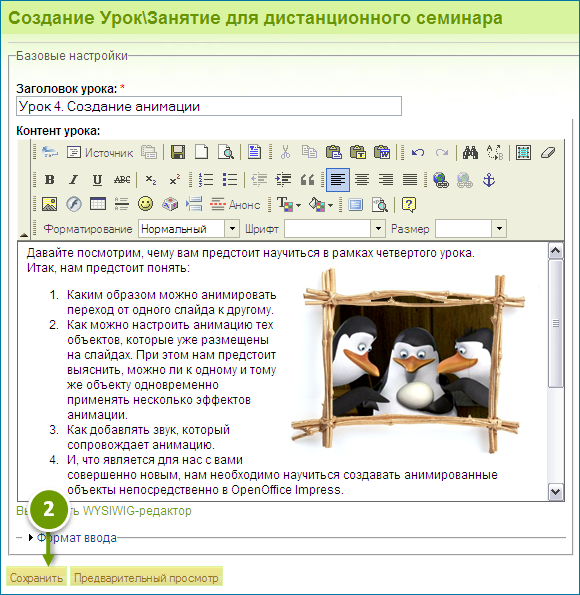Click the Заголовок урока input field
This screenshot has height=595, width=580.
tap(209, 106)
